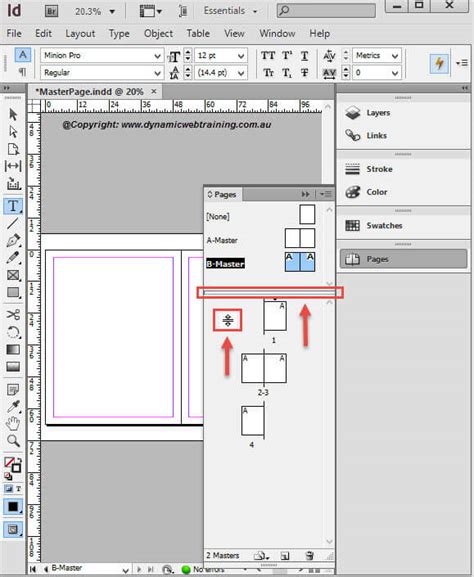The width and height of the screenshot is (474, 577).
Task: Select the Direct Selection tool
Action: click(13, 131)
